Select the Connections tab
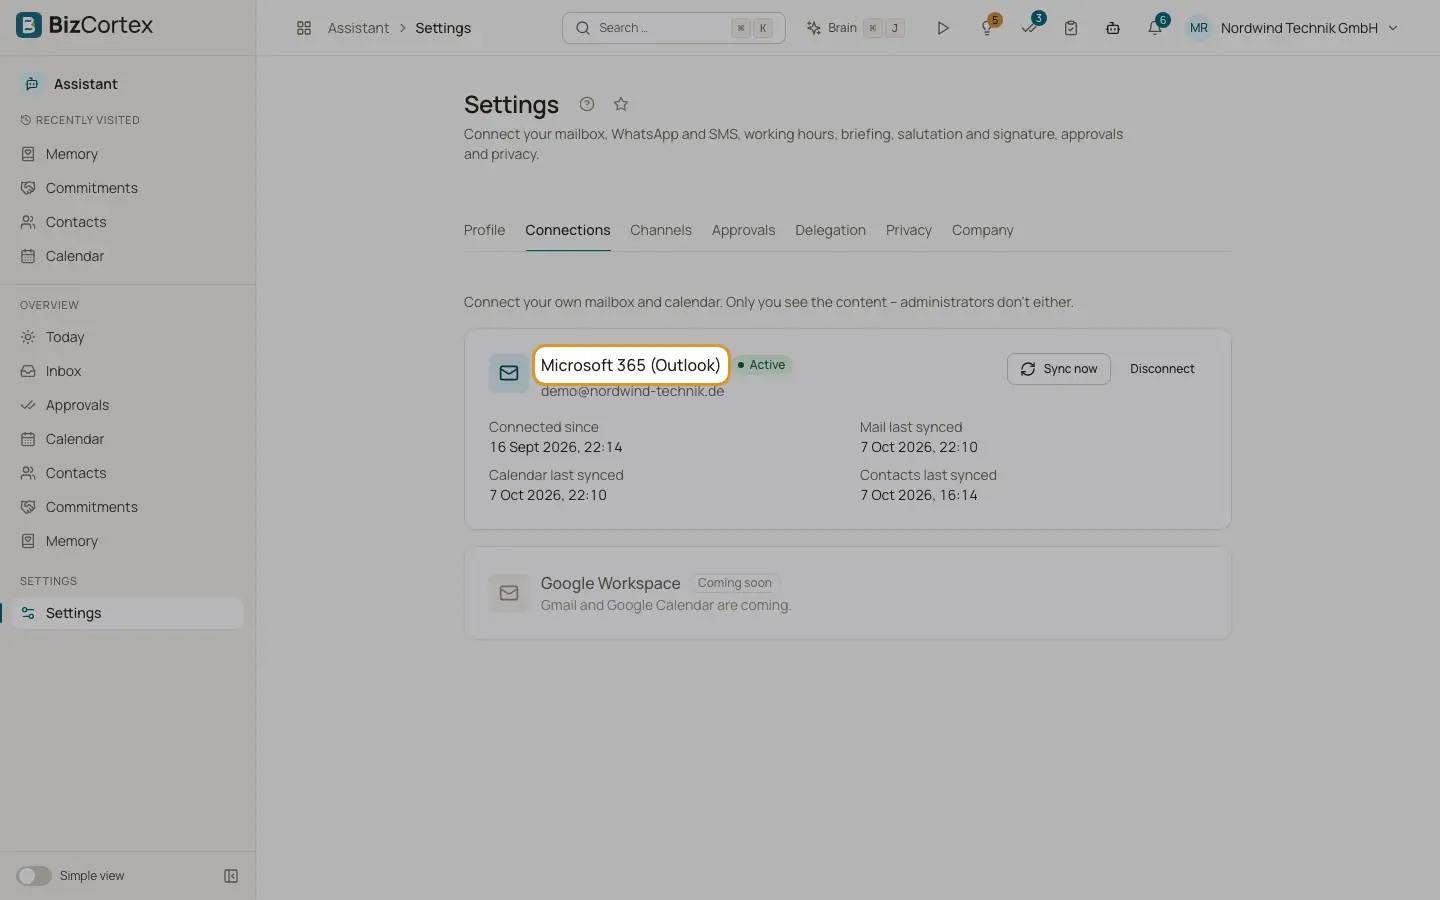1440x900 pixels. point(568,230)
